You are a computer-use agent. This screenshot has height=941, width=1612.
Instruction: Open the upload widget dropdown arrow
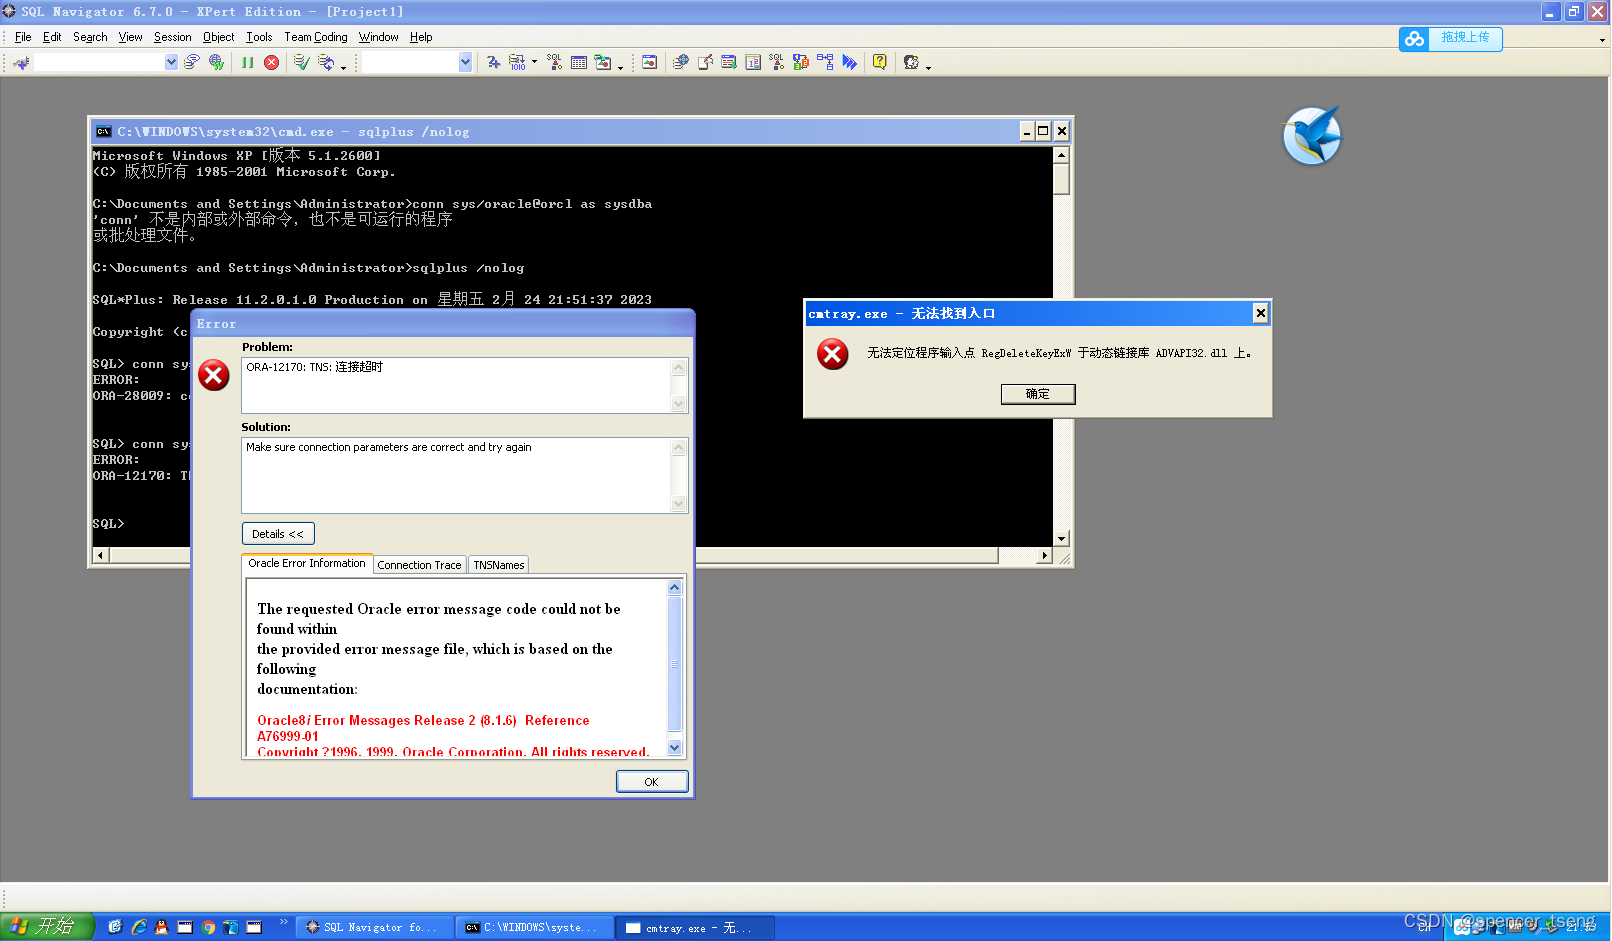1602,40
